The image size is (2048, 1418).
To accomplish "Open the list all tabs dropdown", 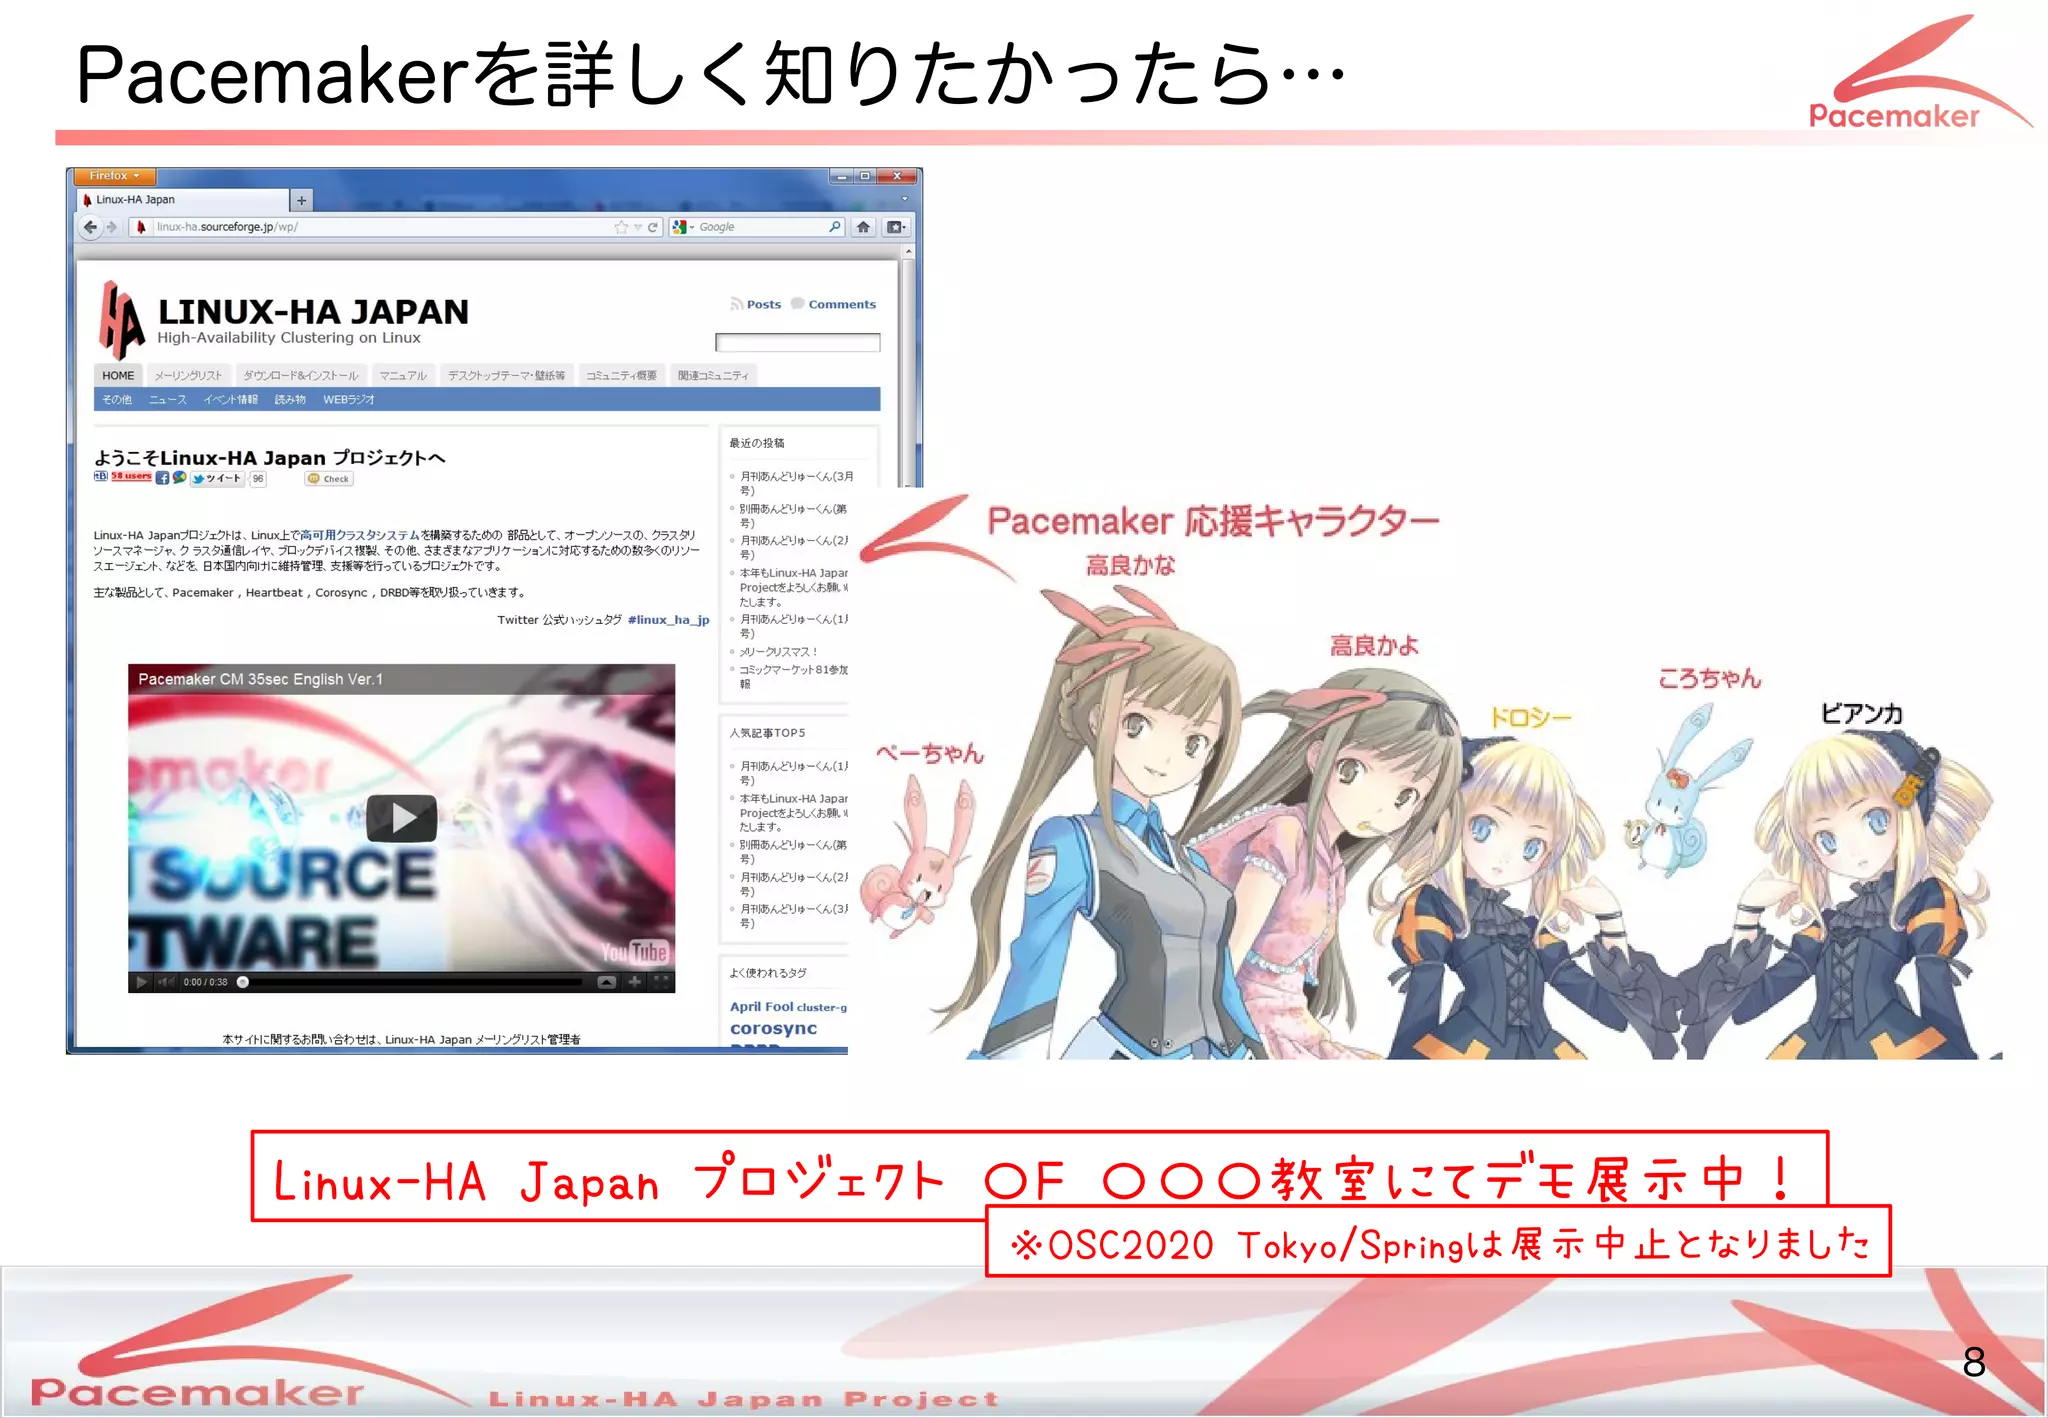I will click(x=905, y=200).
